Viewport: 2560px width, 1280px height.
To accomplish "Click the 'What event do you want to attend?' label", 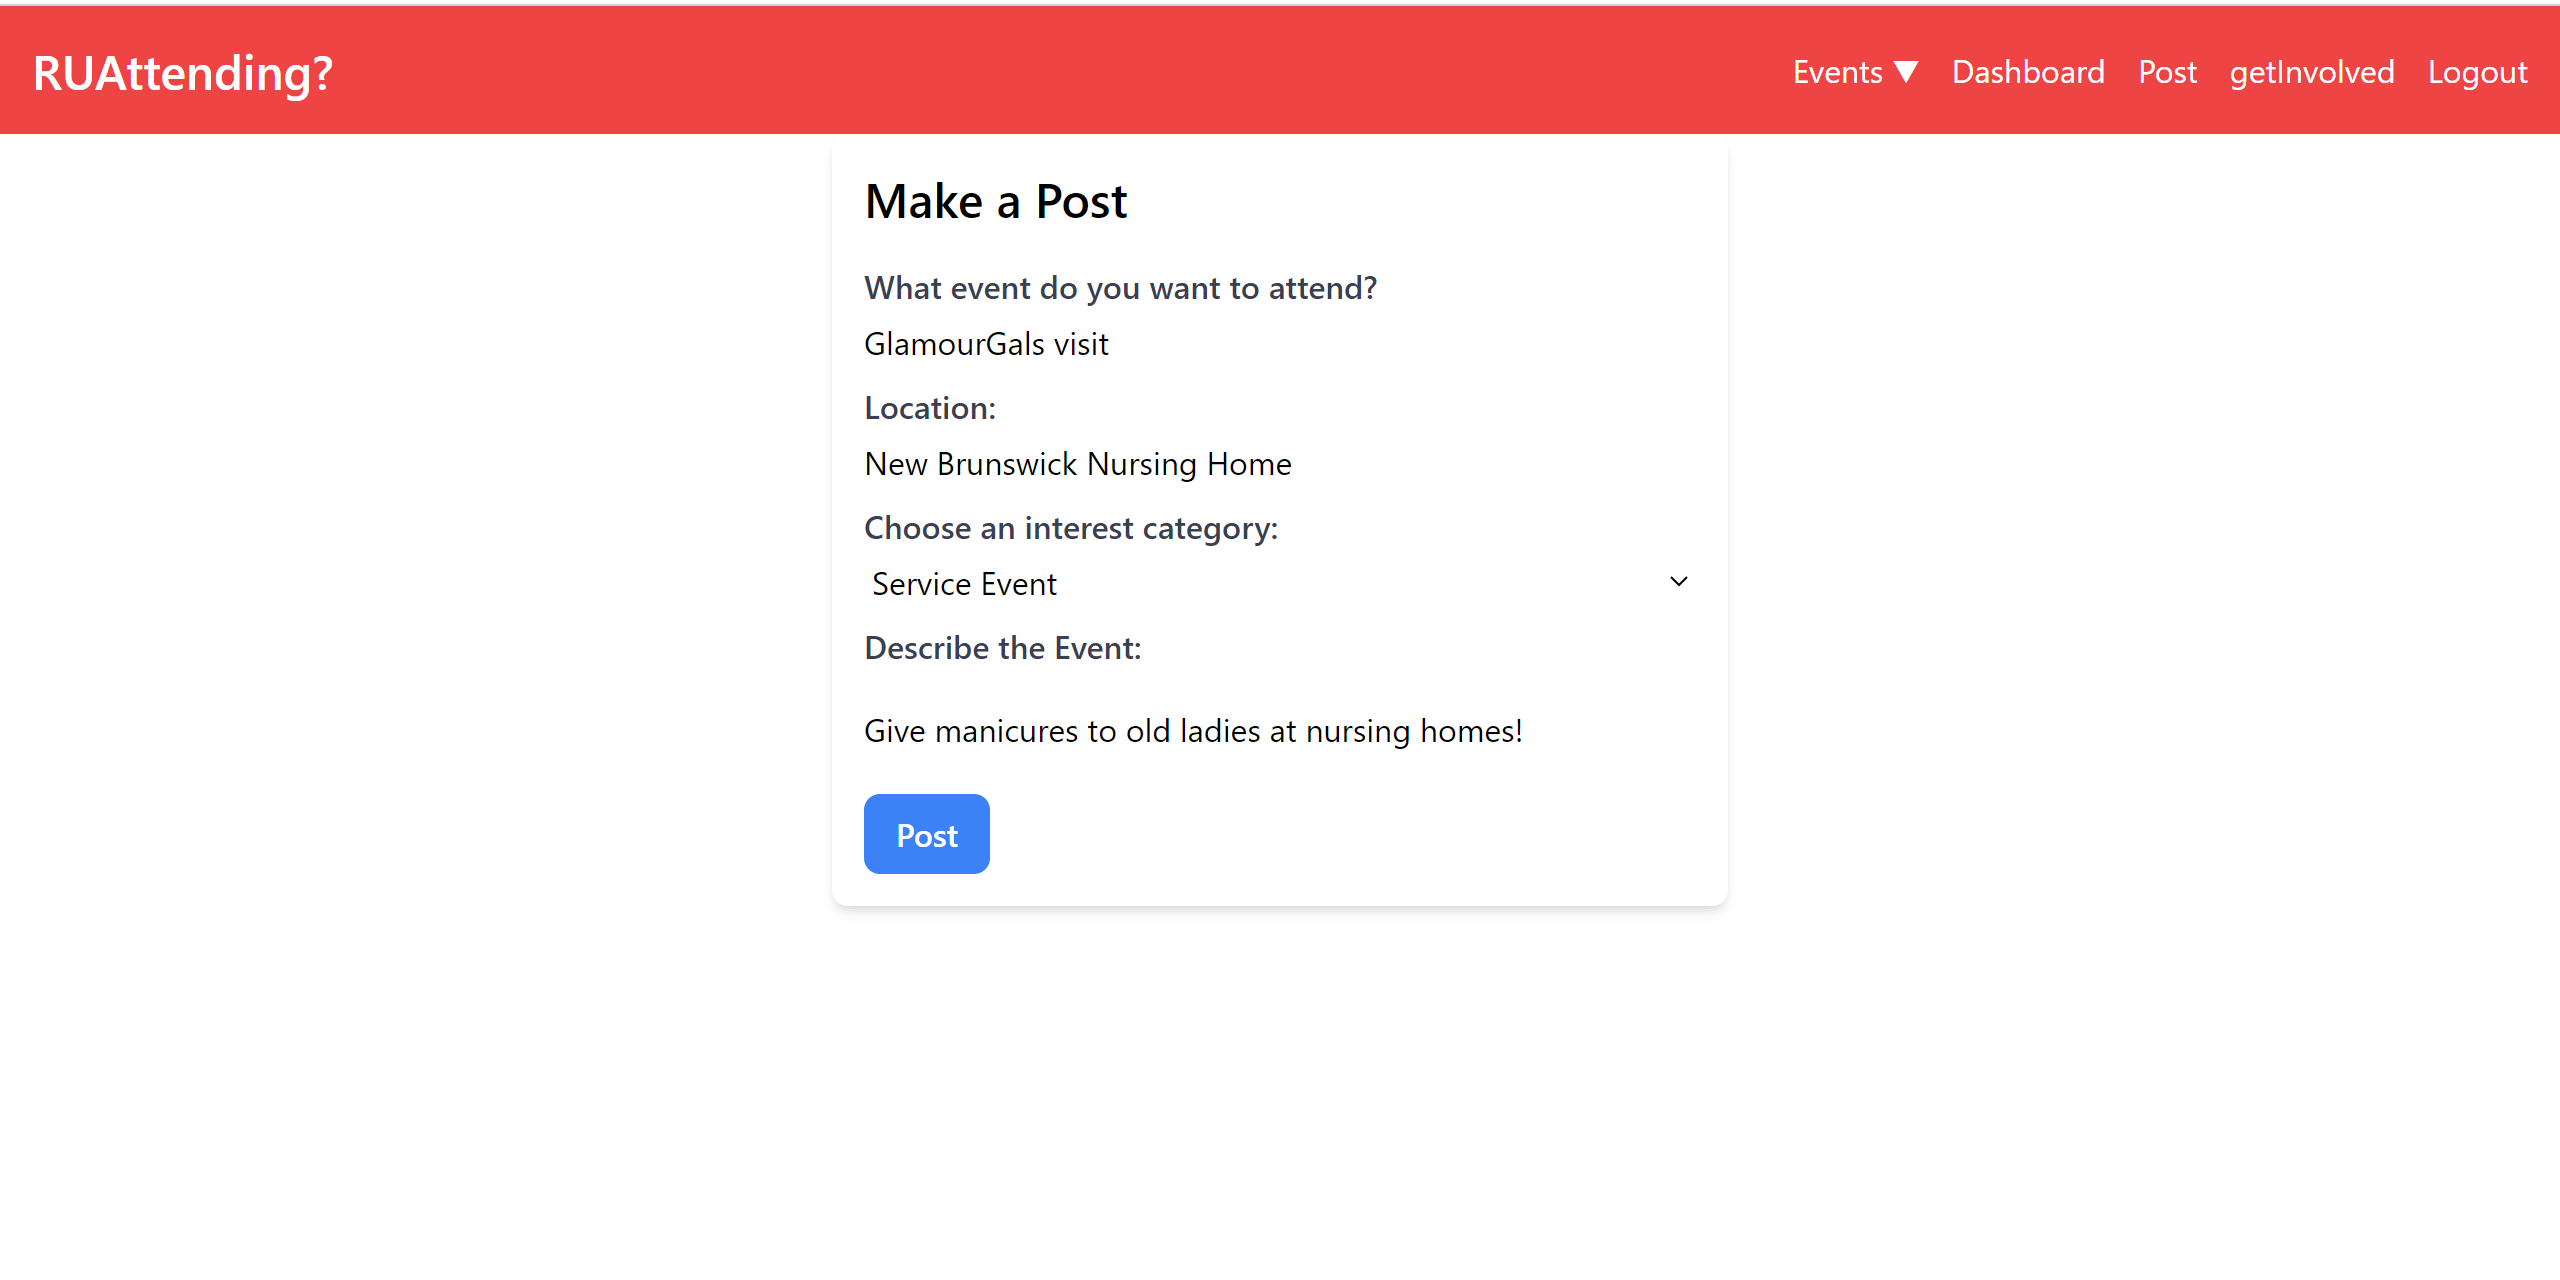I will pos(1120,288).
